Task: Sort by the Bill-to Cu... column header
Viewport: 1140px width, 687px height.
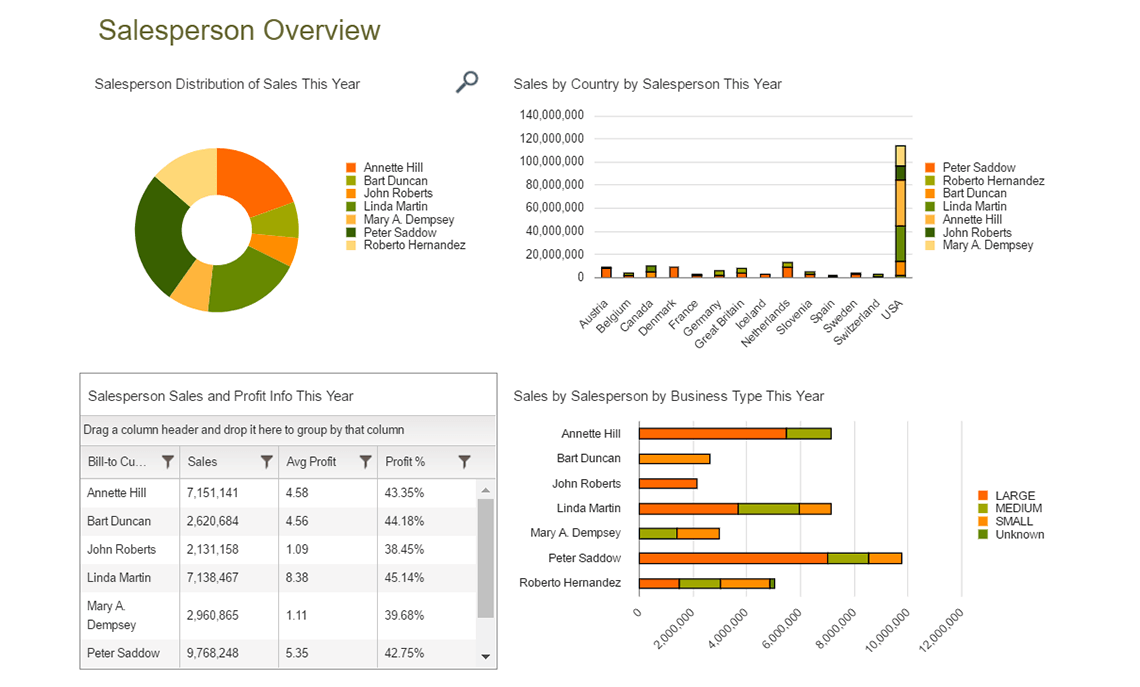Action: (117, 462)
